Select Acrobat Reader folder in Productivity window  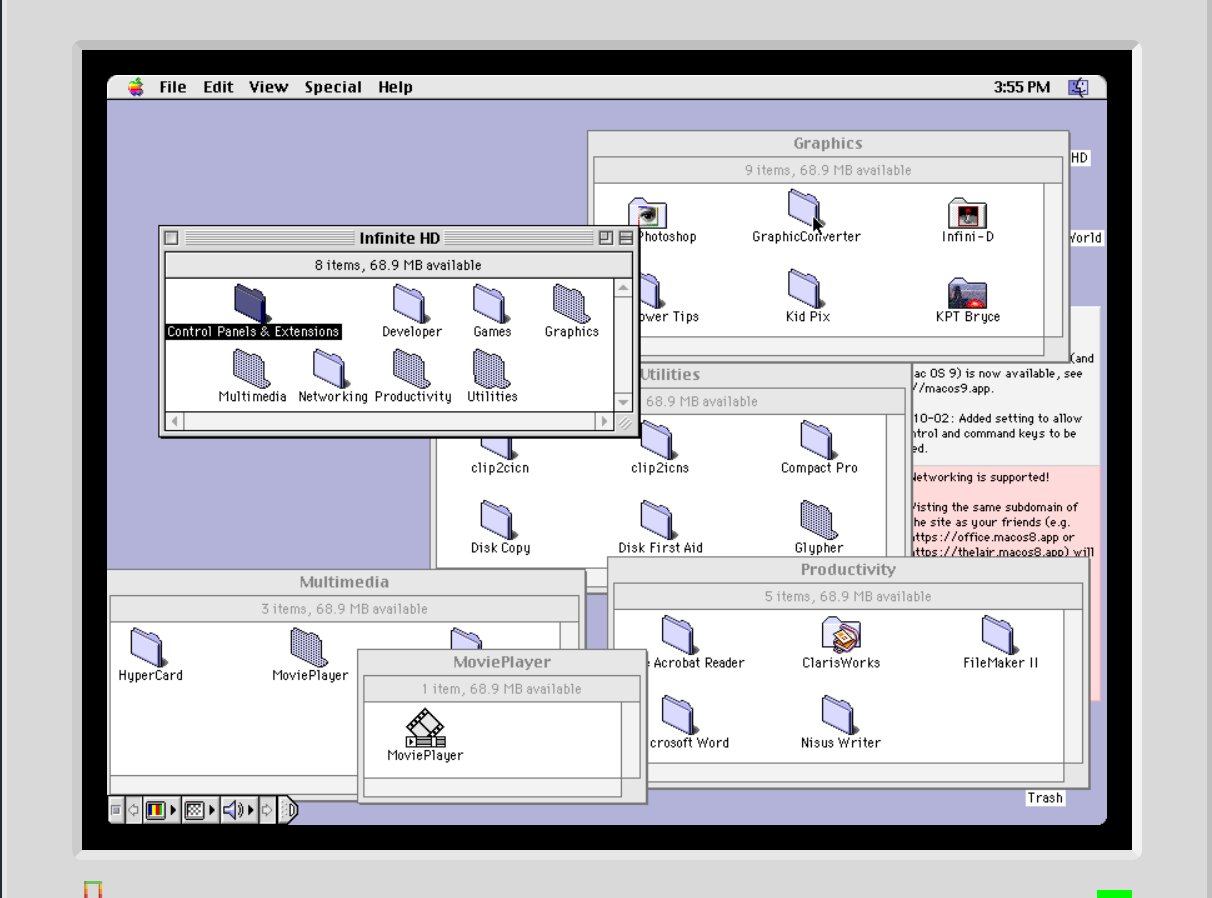[x=679, y=634]
